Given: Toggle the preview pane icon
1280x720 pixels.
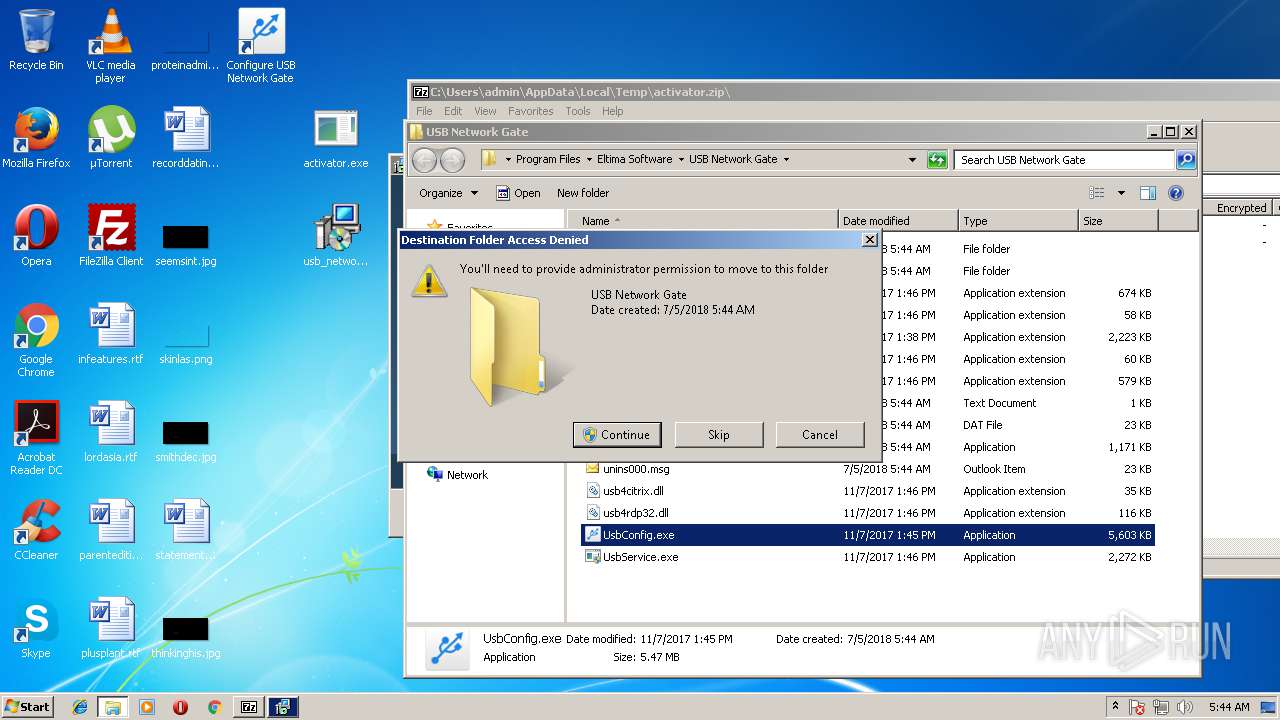Looking at the screenshot, I should pos(1148,193).
